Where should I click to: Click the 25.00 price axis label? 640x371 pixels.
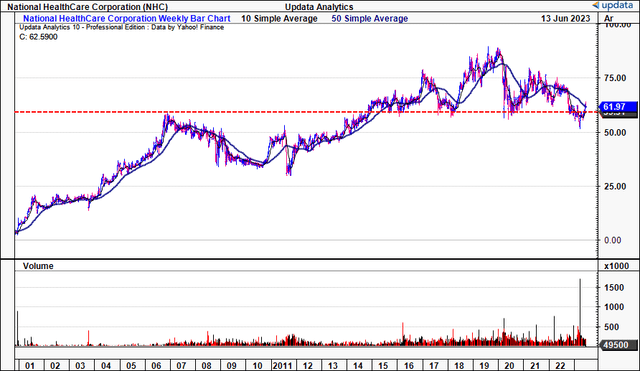tap(615, 186)
